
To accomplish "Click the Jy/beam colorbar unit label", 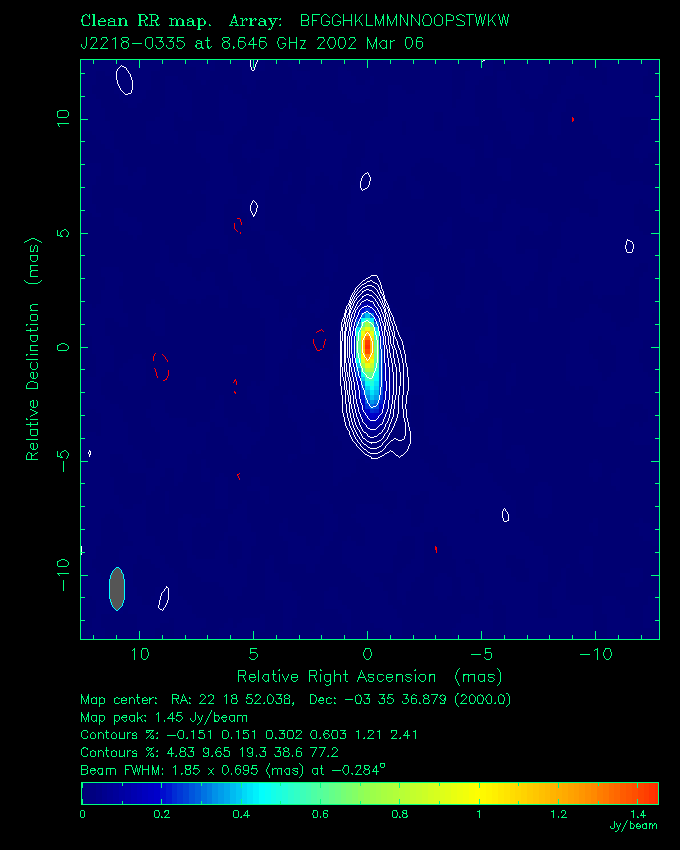I will [633, 826].
